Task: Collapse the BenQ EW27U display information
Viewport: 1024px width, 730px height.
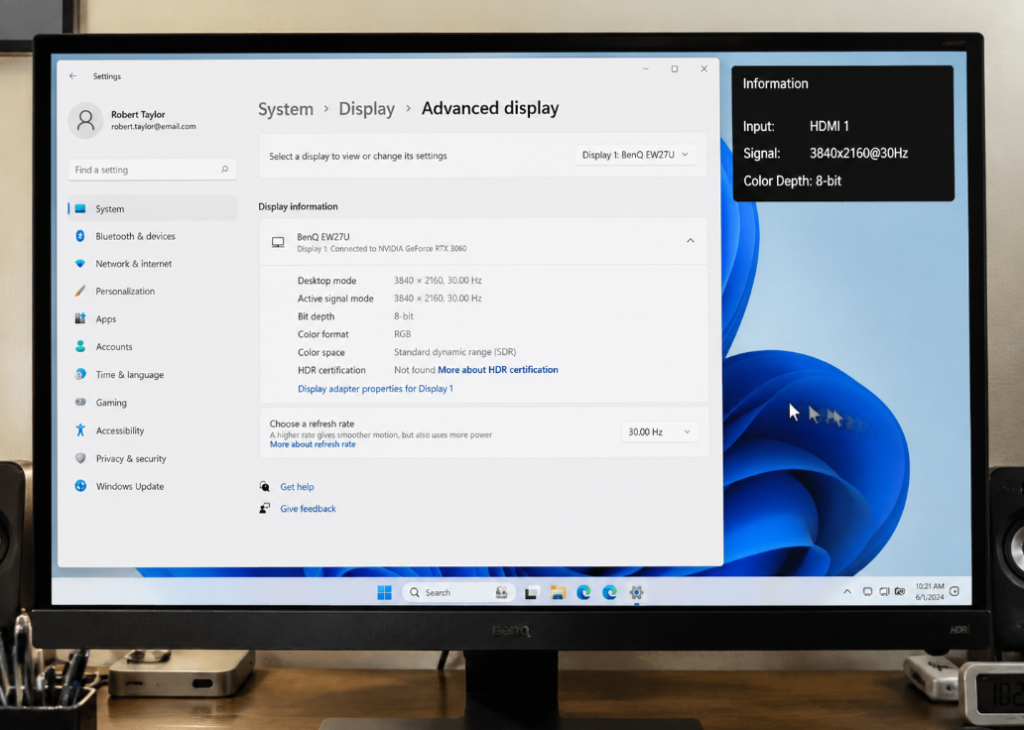Action: (690, 241)
